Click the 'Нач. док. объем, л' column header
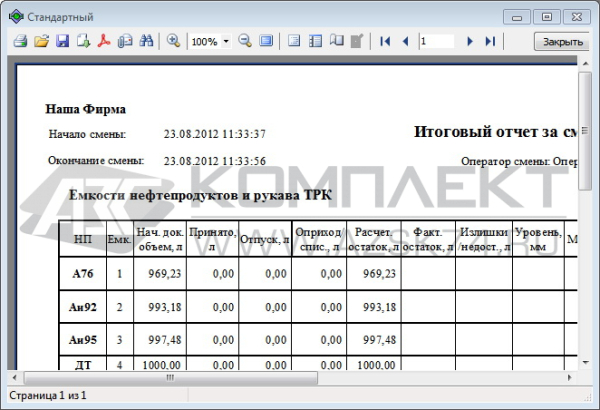 point(160,239)
